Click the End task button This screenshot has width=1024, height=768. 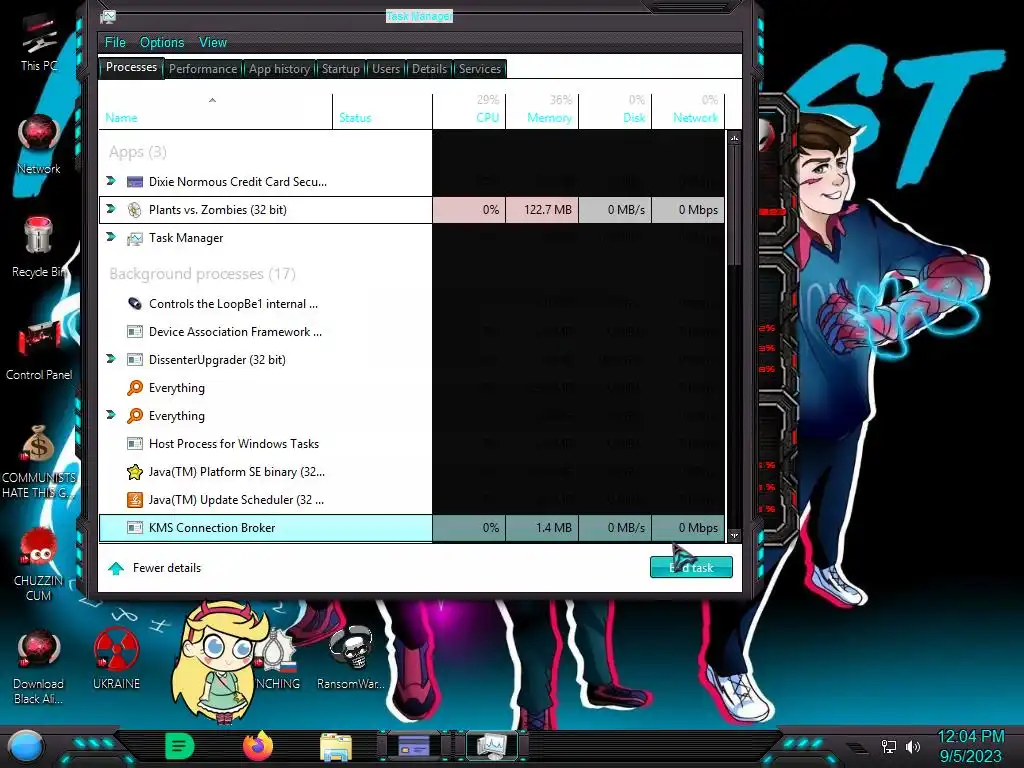(691, 568)
